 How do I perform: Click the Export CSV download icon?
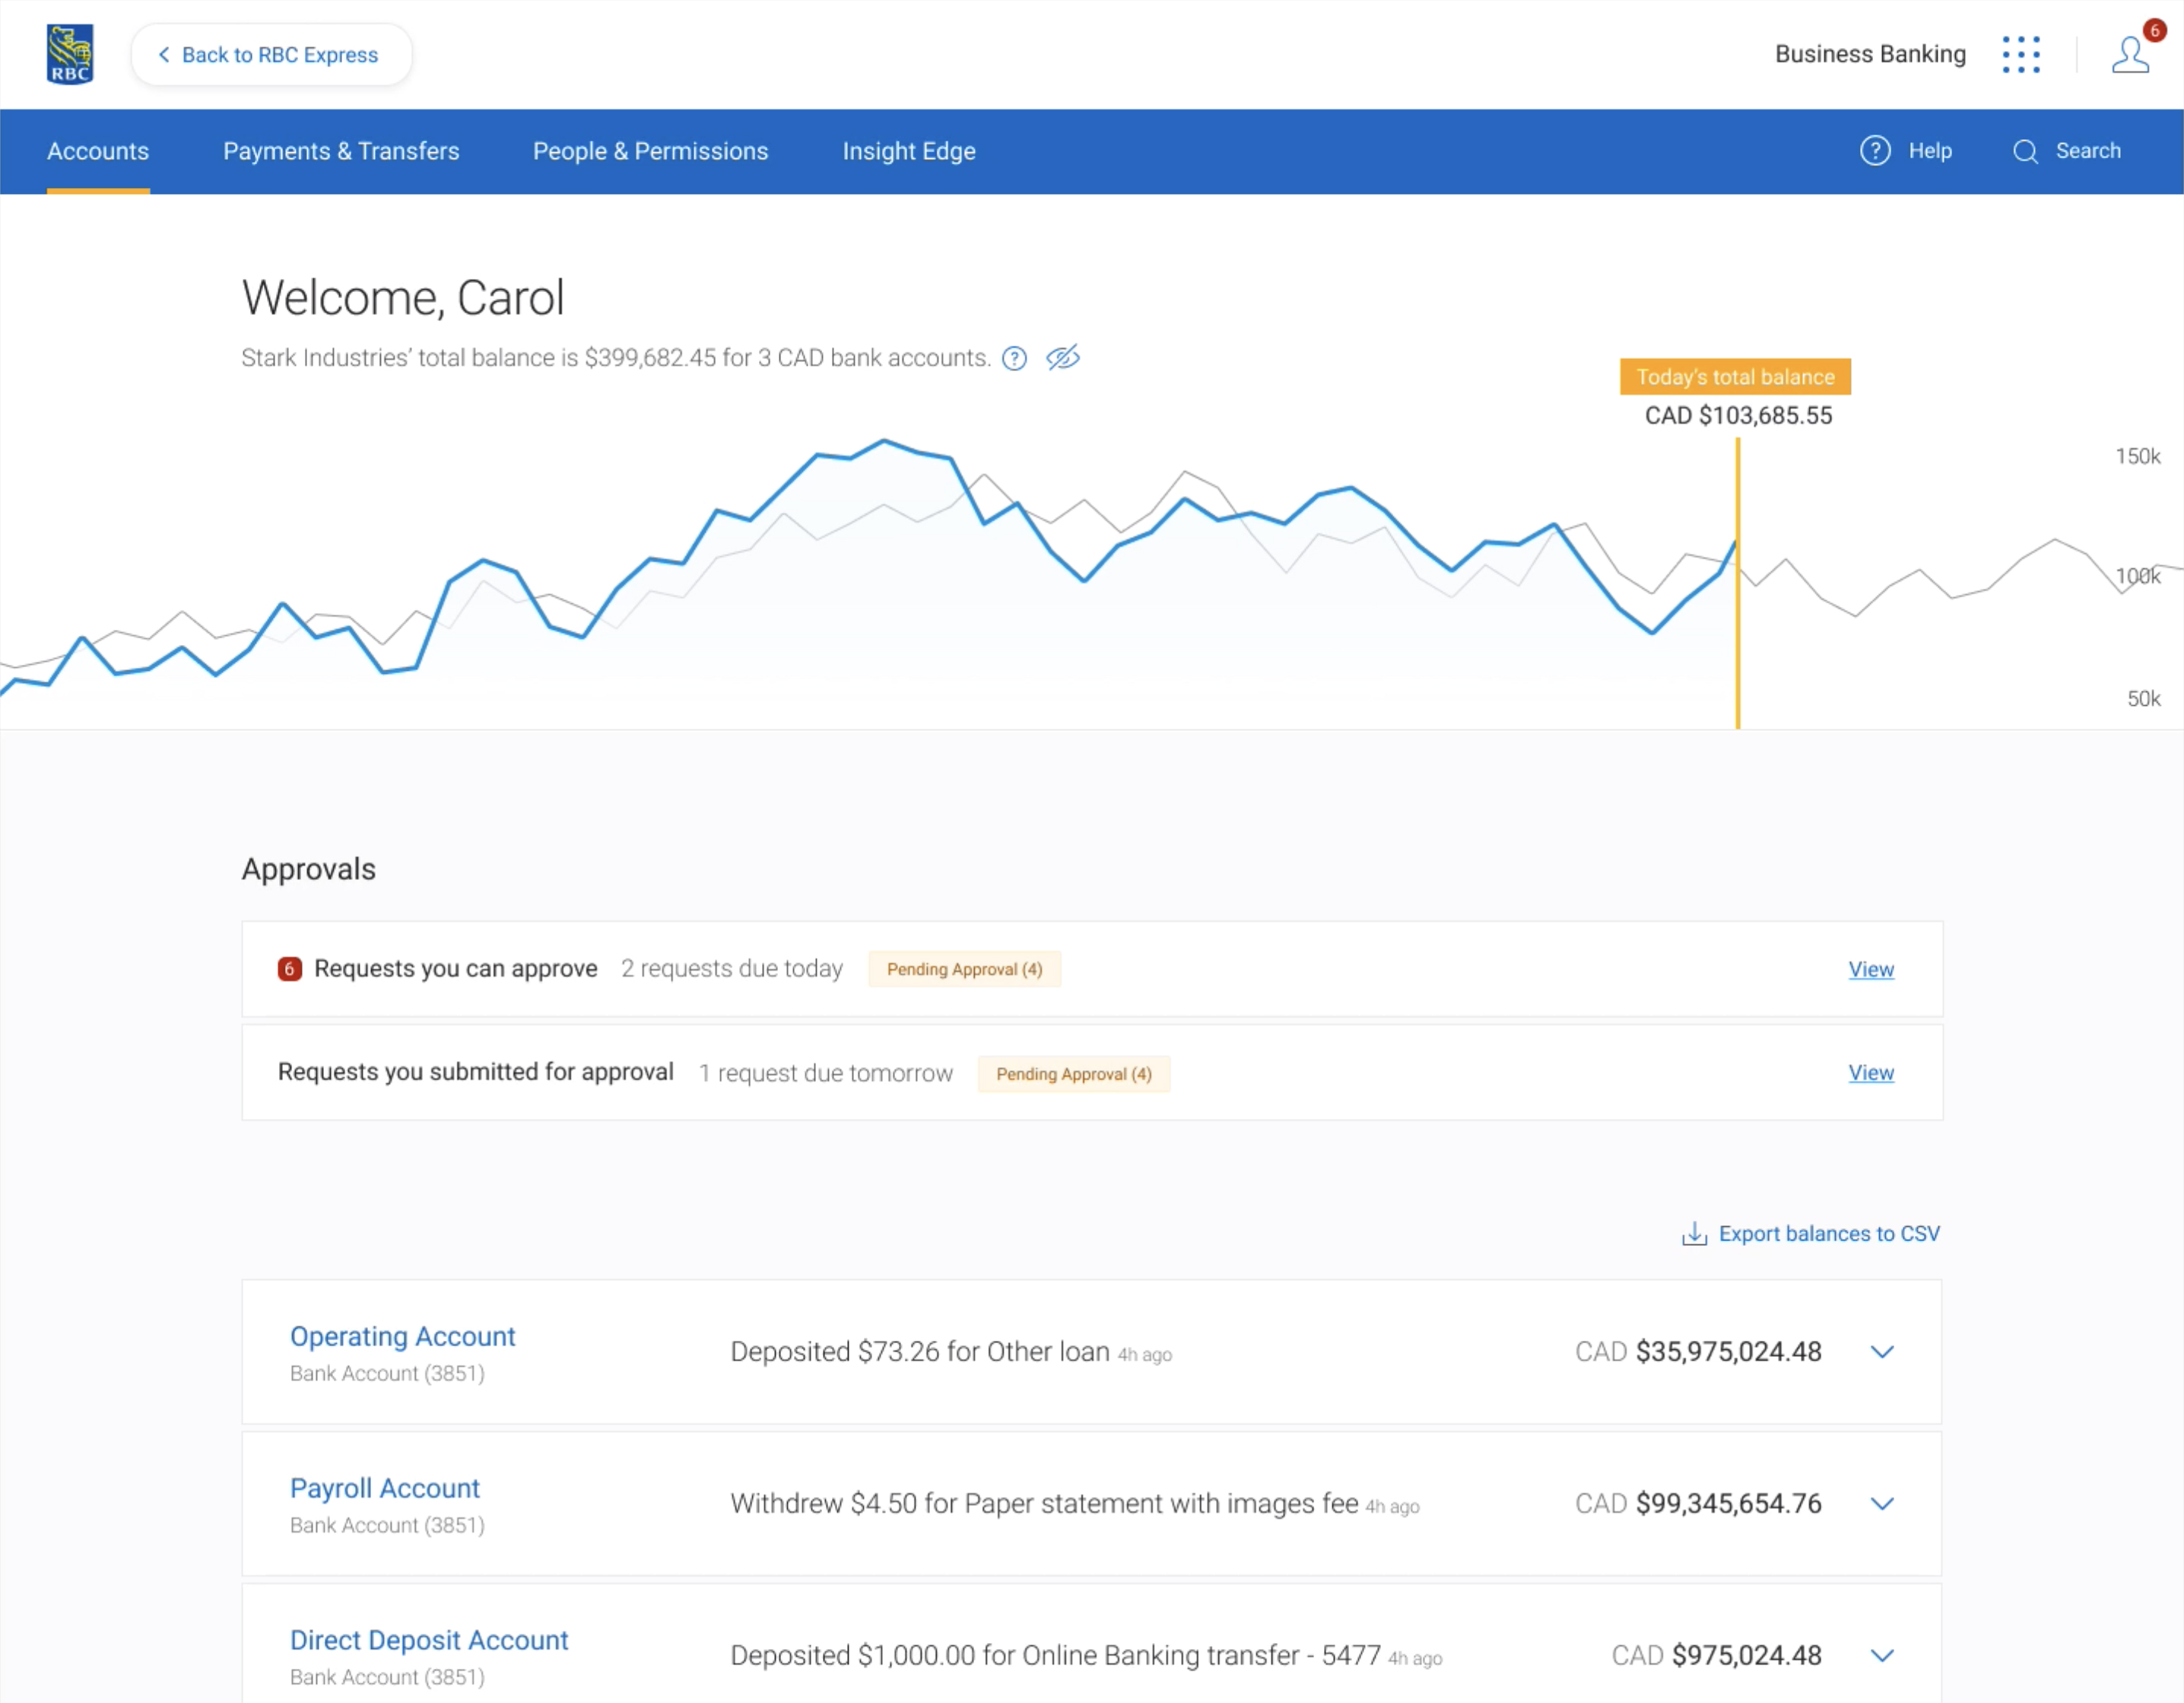pyautogui.click(x=1694, y=1234)
